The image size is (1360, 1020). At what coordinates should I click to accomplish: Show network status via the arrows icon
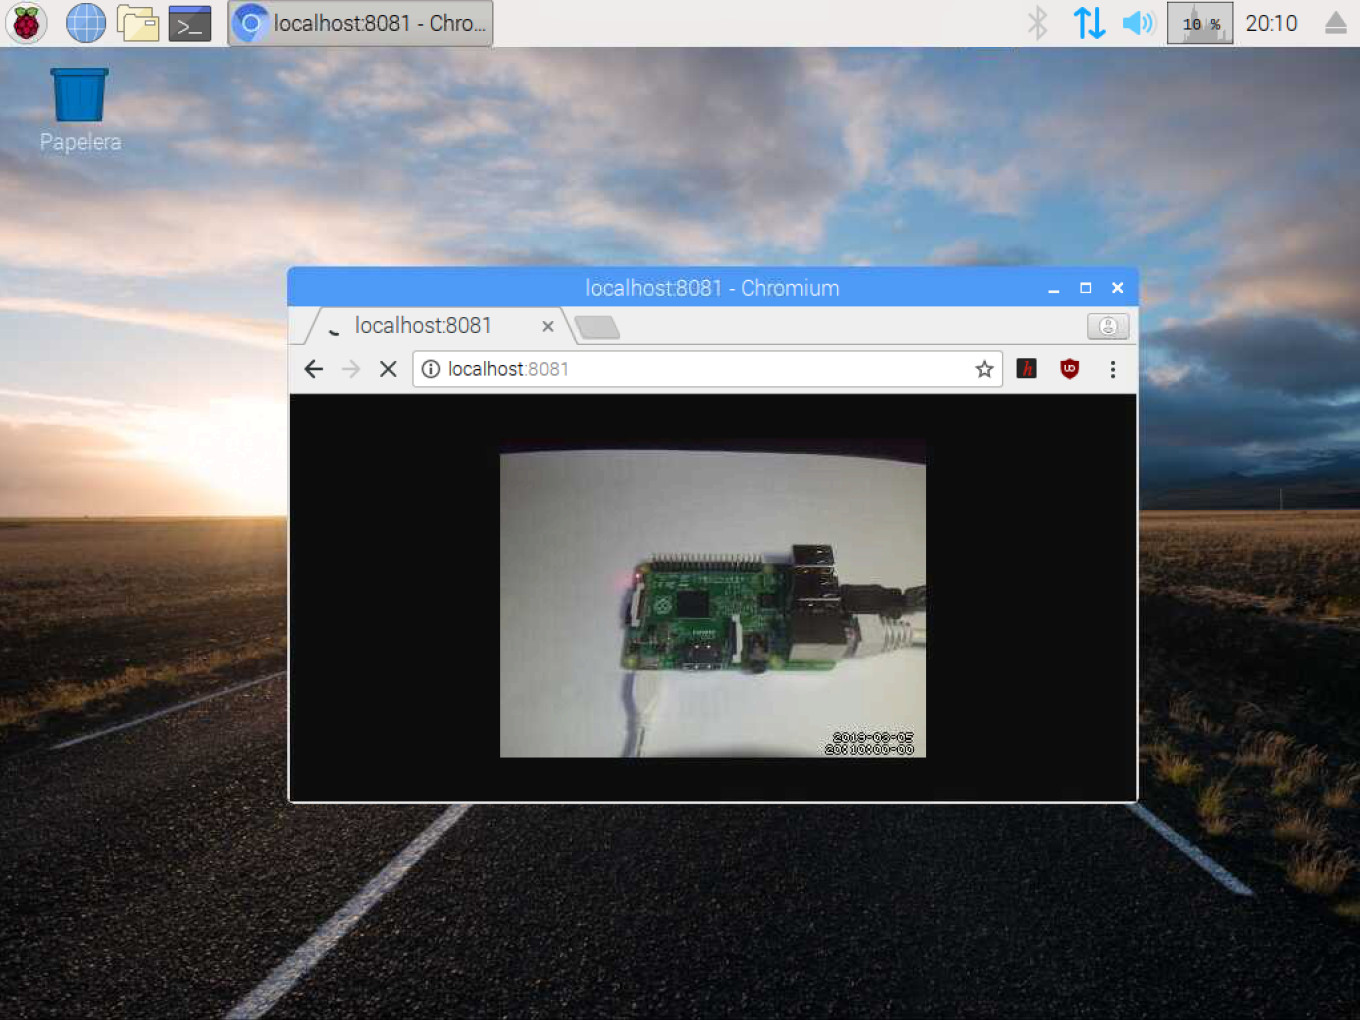[1089, 22]
